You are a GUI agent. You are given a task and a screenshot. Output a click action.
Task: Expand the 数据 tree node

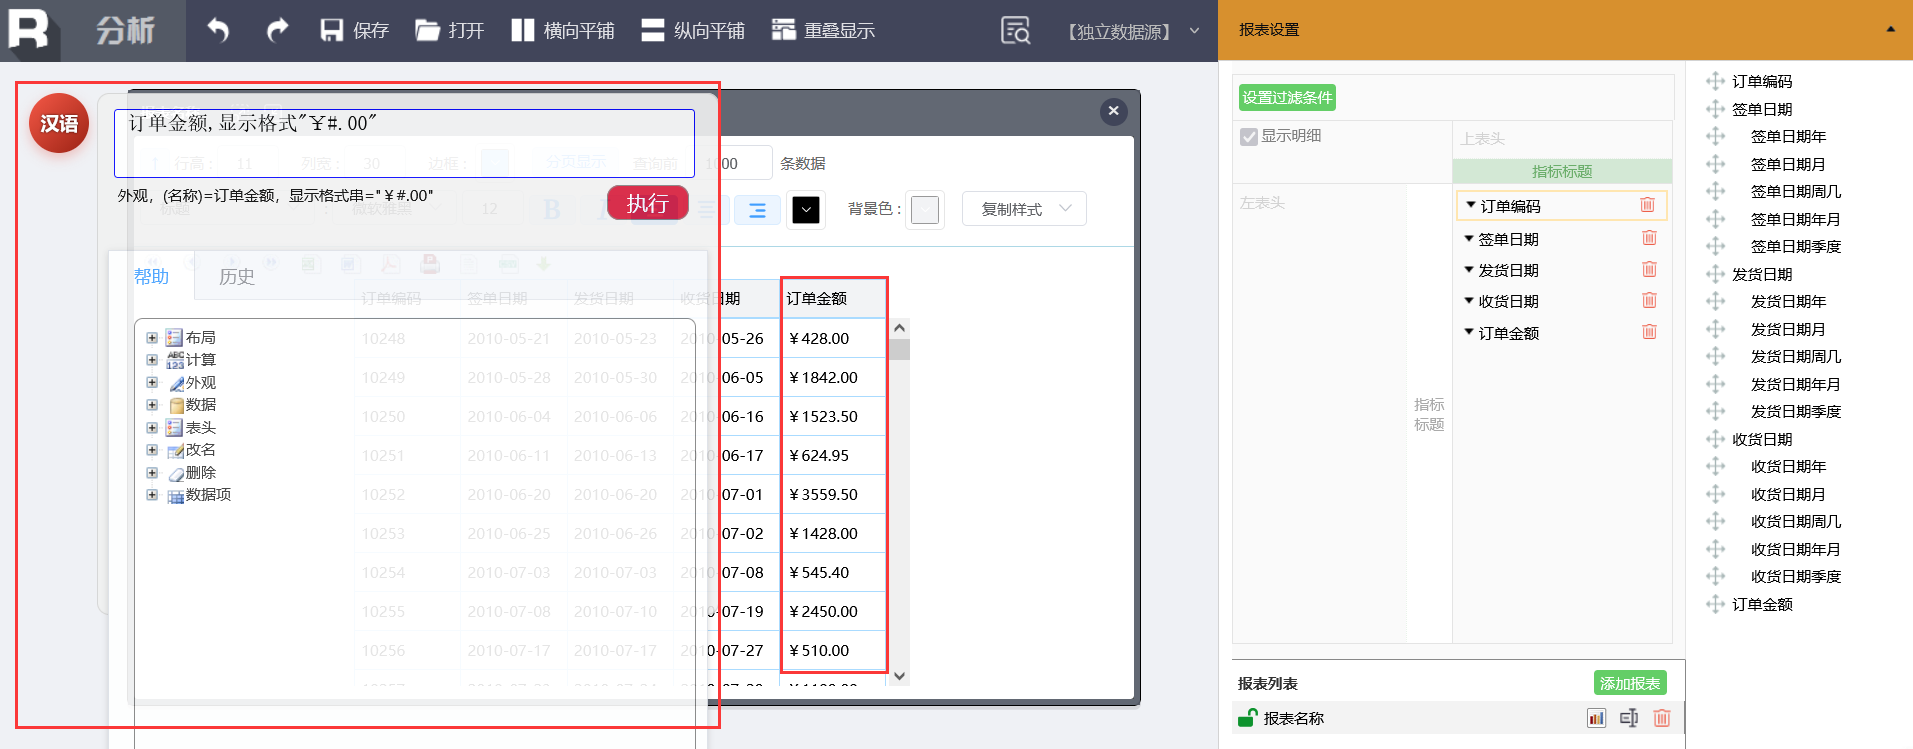click(152, 405)
